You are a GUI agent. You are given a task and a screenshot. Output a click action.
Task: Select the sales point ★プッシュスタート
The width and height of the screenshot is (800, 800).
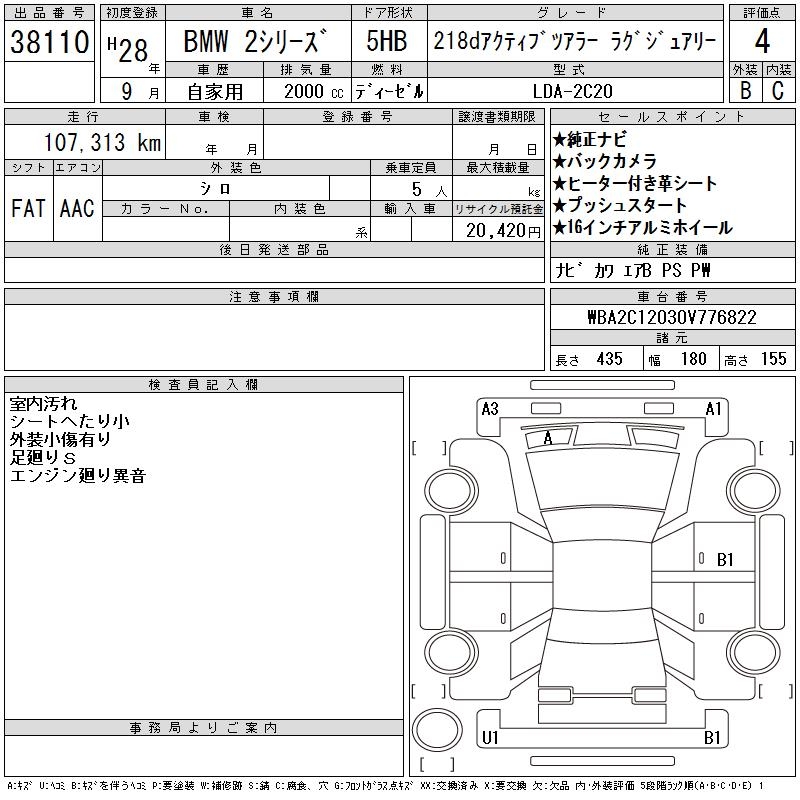(619, 205)
